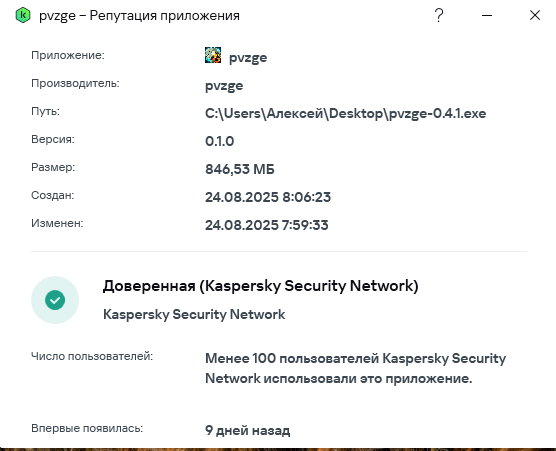Click the Kaspersky logo icon in title bar
556x451 pixels.
[23, 15]
